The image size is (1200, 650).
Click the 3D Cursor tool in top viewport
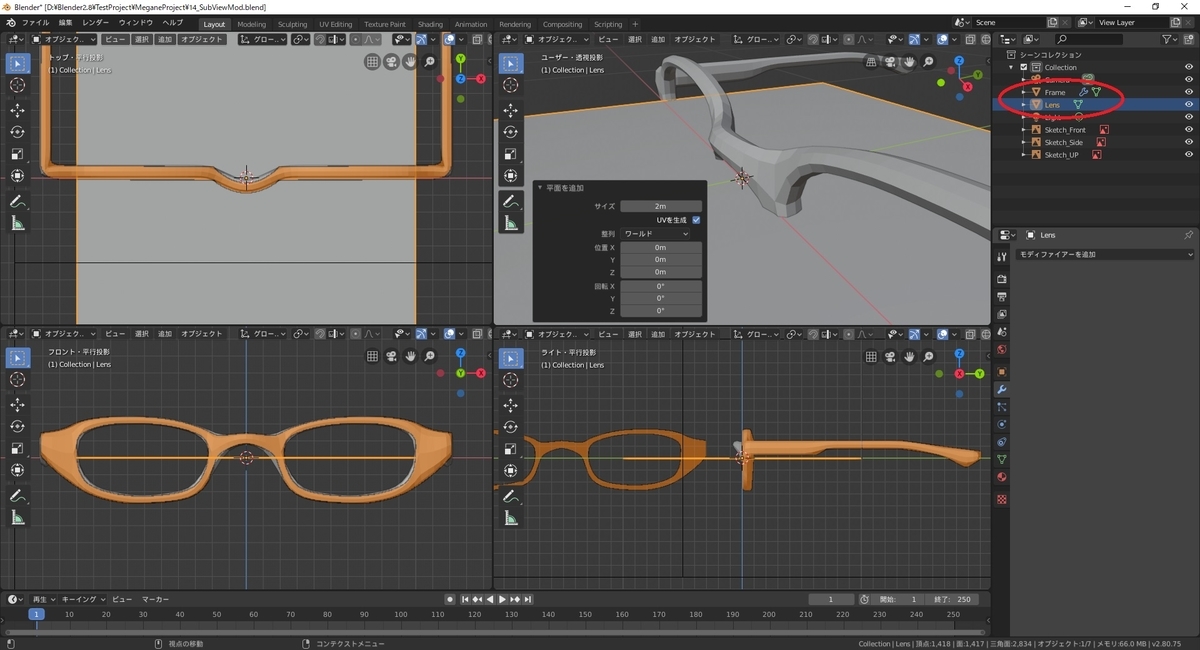17,85
